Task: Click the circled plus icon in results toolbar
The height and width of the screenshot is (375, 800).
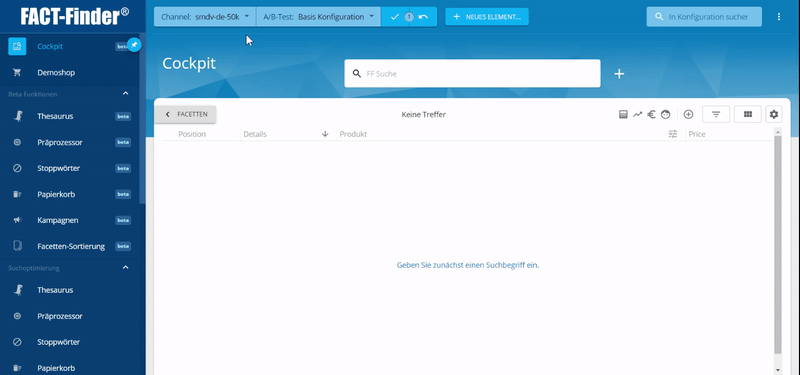Action: (x=688, y=115)
